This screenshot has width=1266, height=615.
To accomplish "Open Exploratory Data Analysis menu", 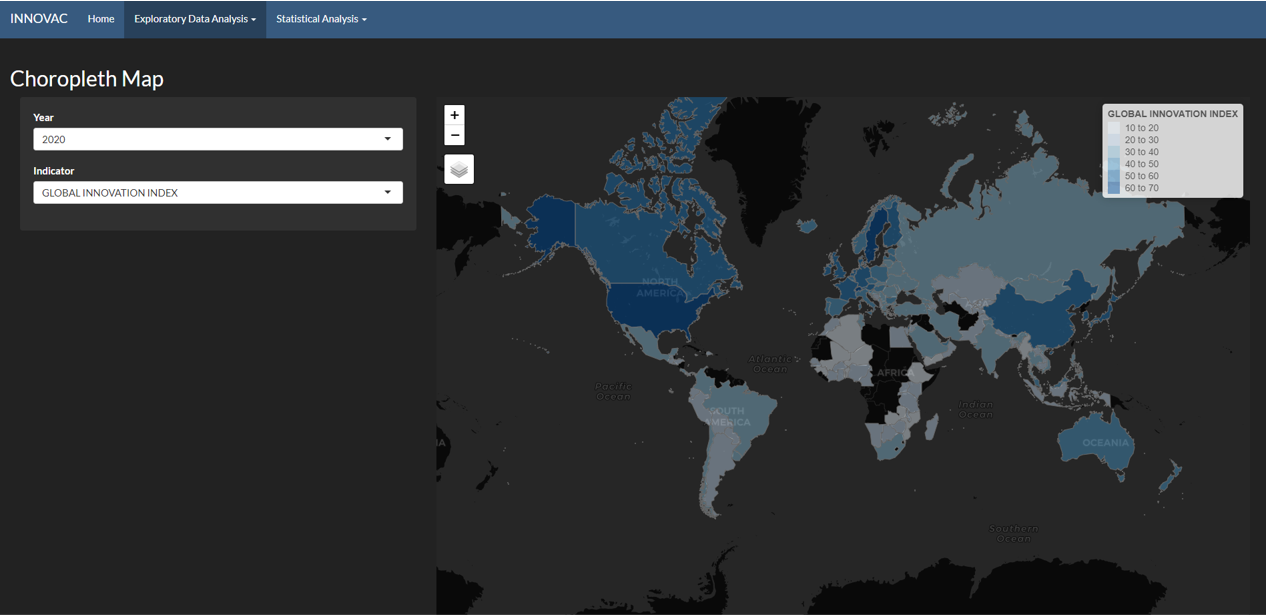I will coord(195,19).
